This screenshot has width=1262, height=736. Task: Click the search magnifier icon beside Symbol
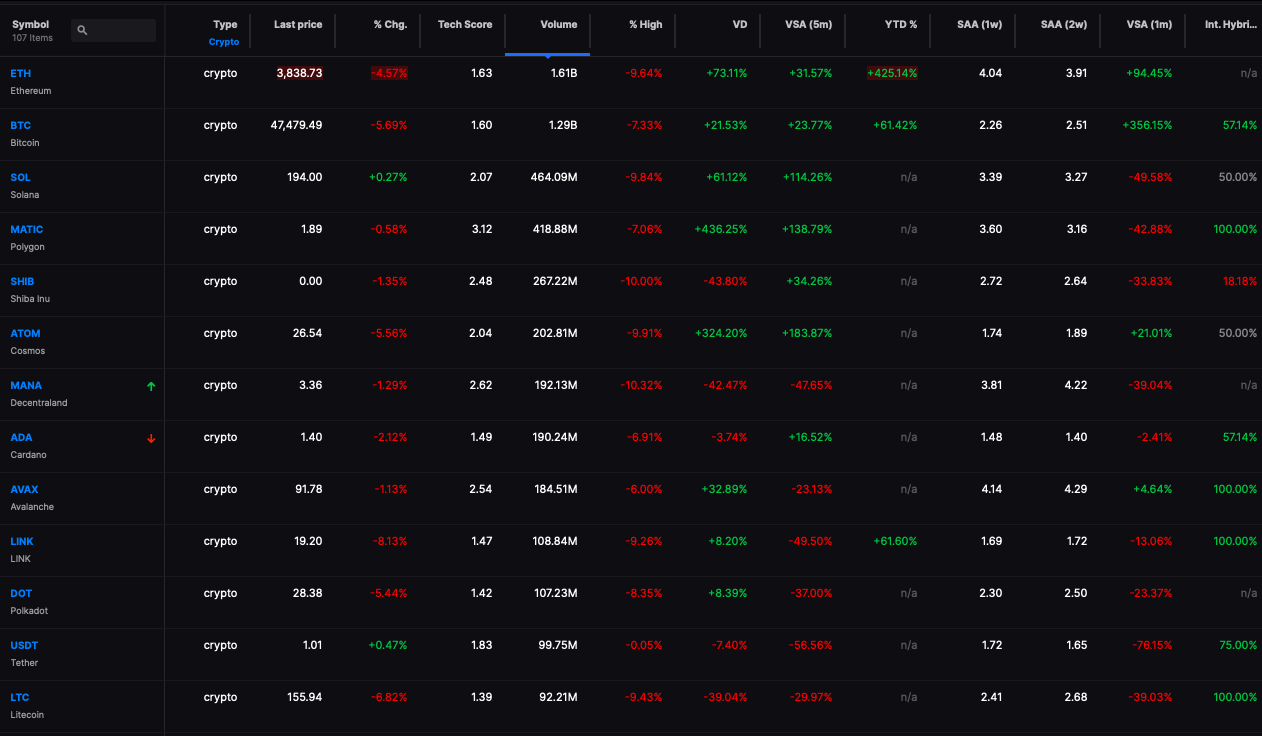coord(82,31)
